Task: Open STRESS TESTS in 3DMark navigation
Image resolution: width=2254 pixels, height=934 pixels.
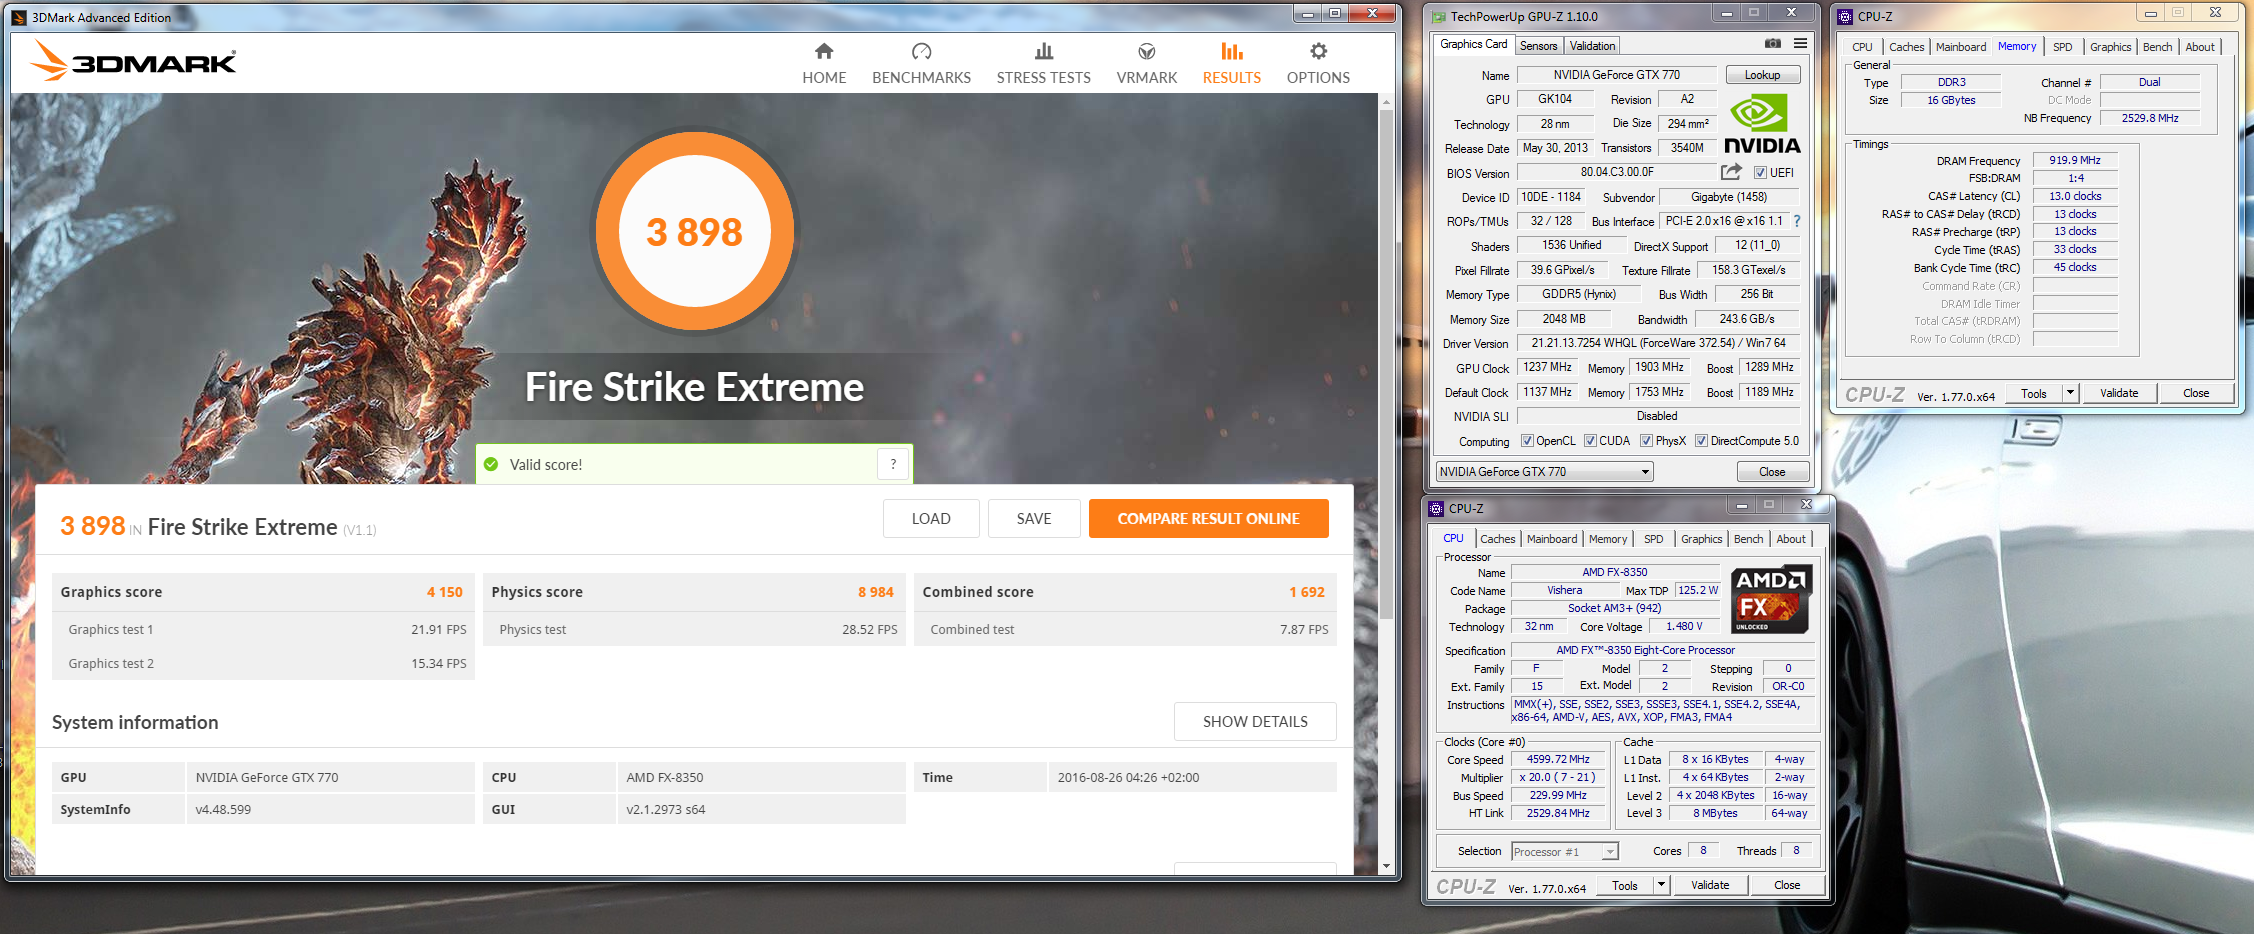Action: click(x=1043, y=64)
